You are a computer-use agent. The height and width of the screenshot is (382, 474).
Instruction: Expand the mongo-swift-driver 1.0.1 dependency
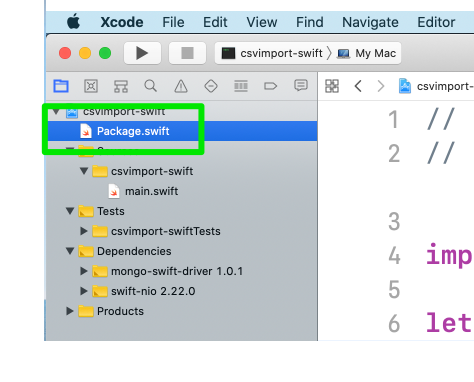pos(84,271)
